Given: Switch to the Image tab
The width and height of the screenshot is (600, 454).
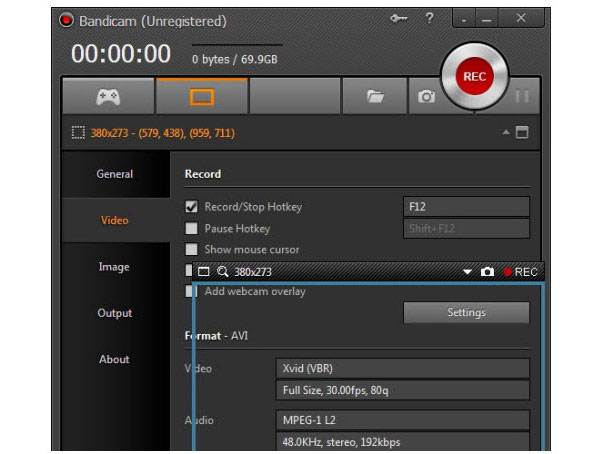Looking at the screenshot, I should [x=115, y=267].
